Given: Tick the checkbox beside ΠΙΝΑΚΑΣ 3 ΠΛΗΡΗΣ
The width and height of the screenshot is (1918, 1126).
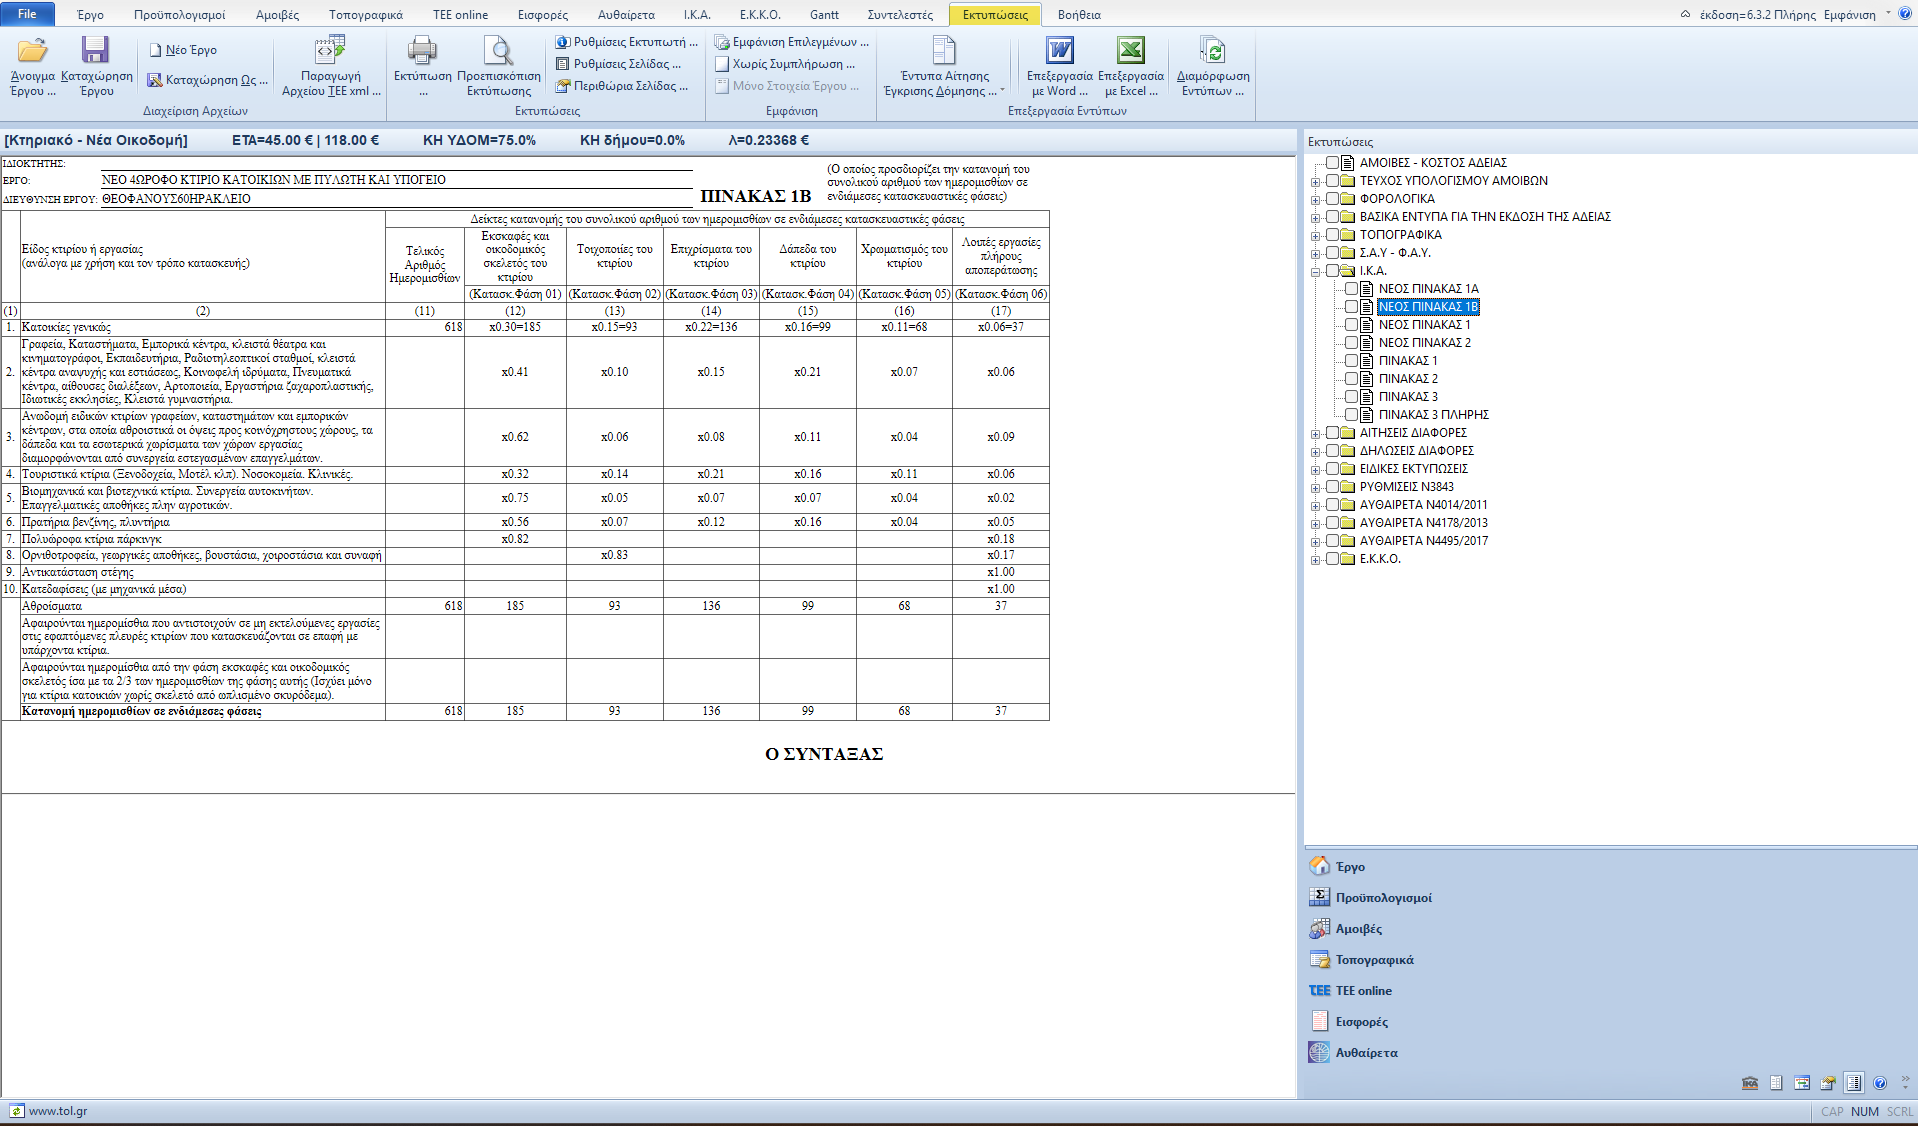Looking at the screenshot, I should 1351,415.
